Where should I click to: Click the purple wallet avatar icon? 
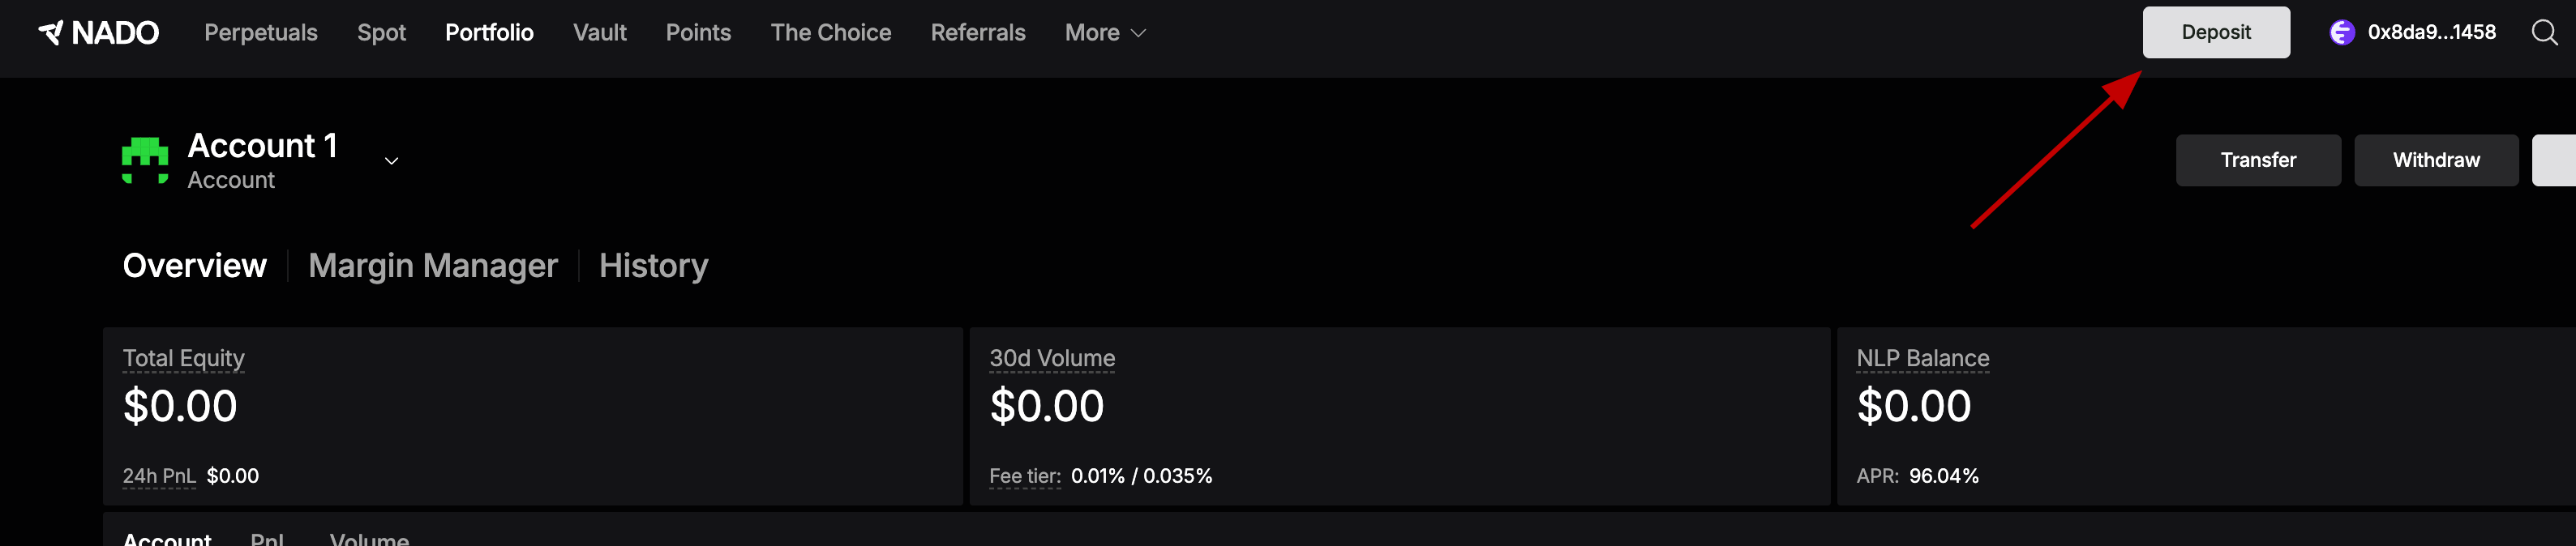(x=2342, y=33)
